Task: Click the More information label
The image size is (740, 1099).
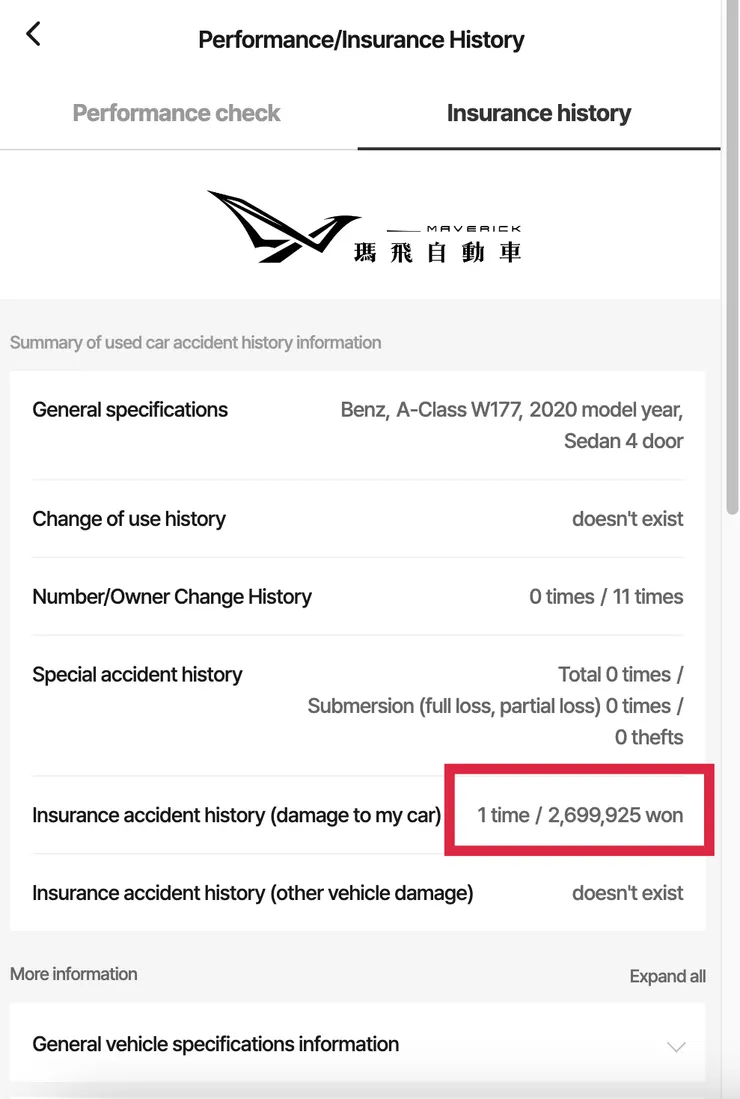Action: (73, 973)
